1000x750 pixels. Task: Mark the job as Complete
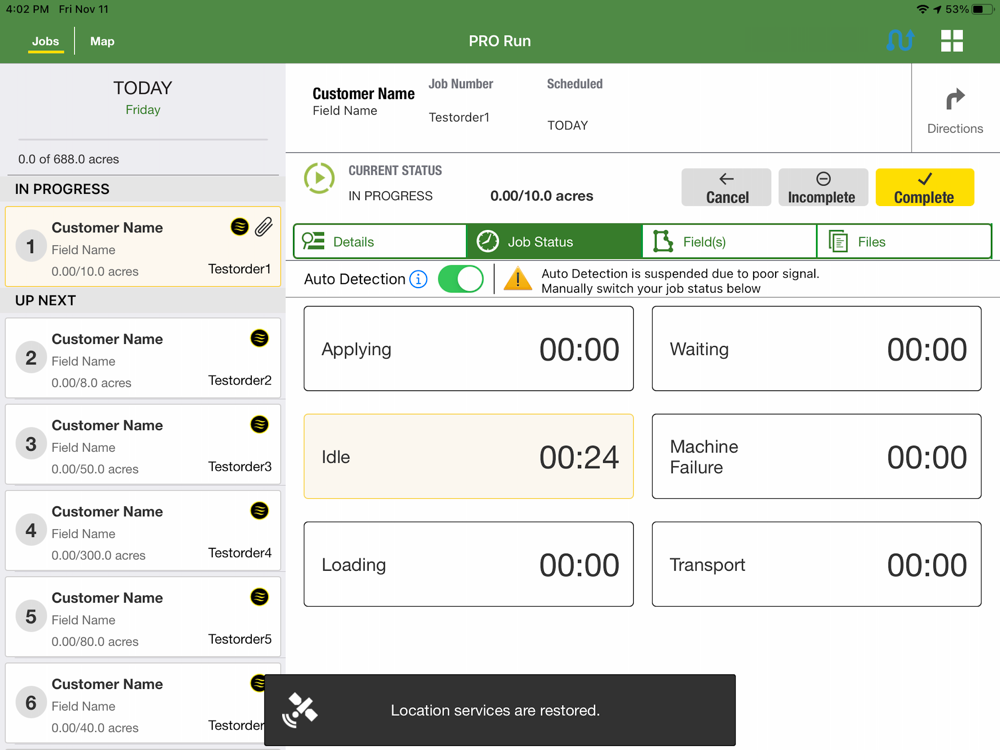pyautogui.click(x=924, y=188)
